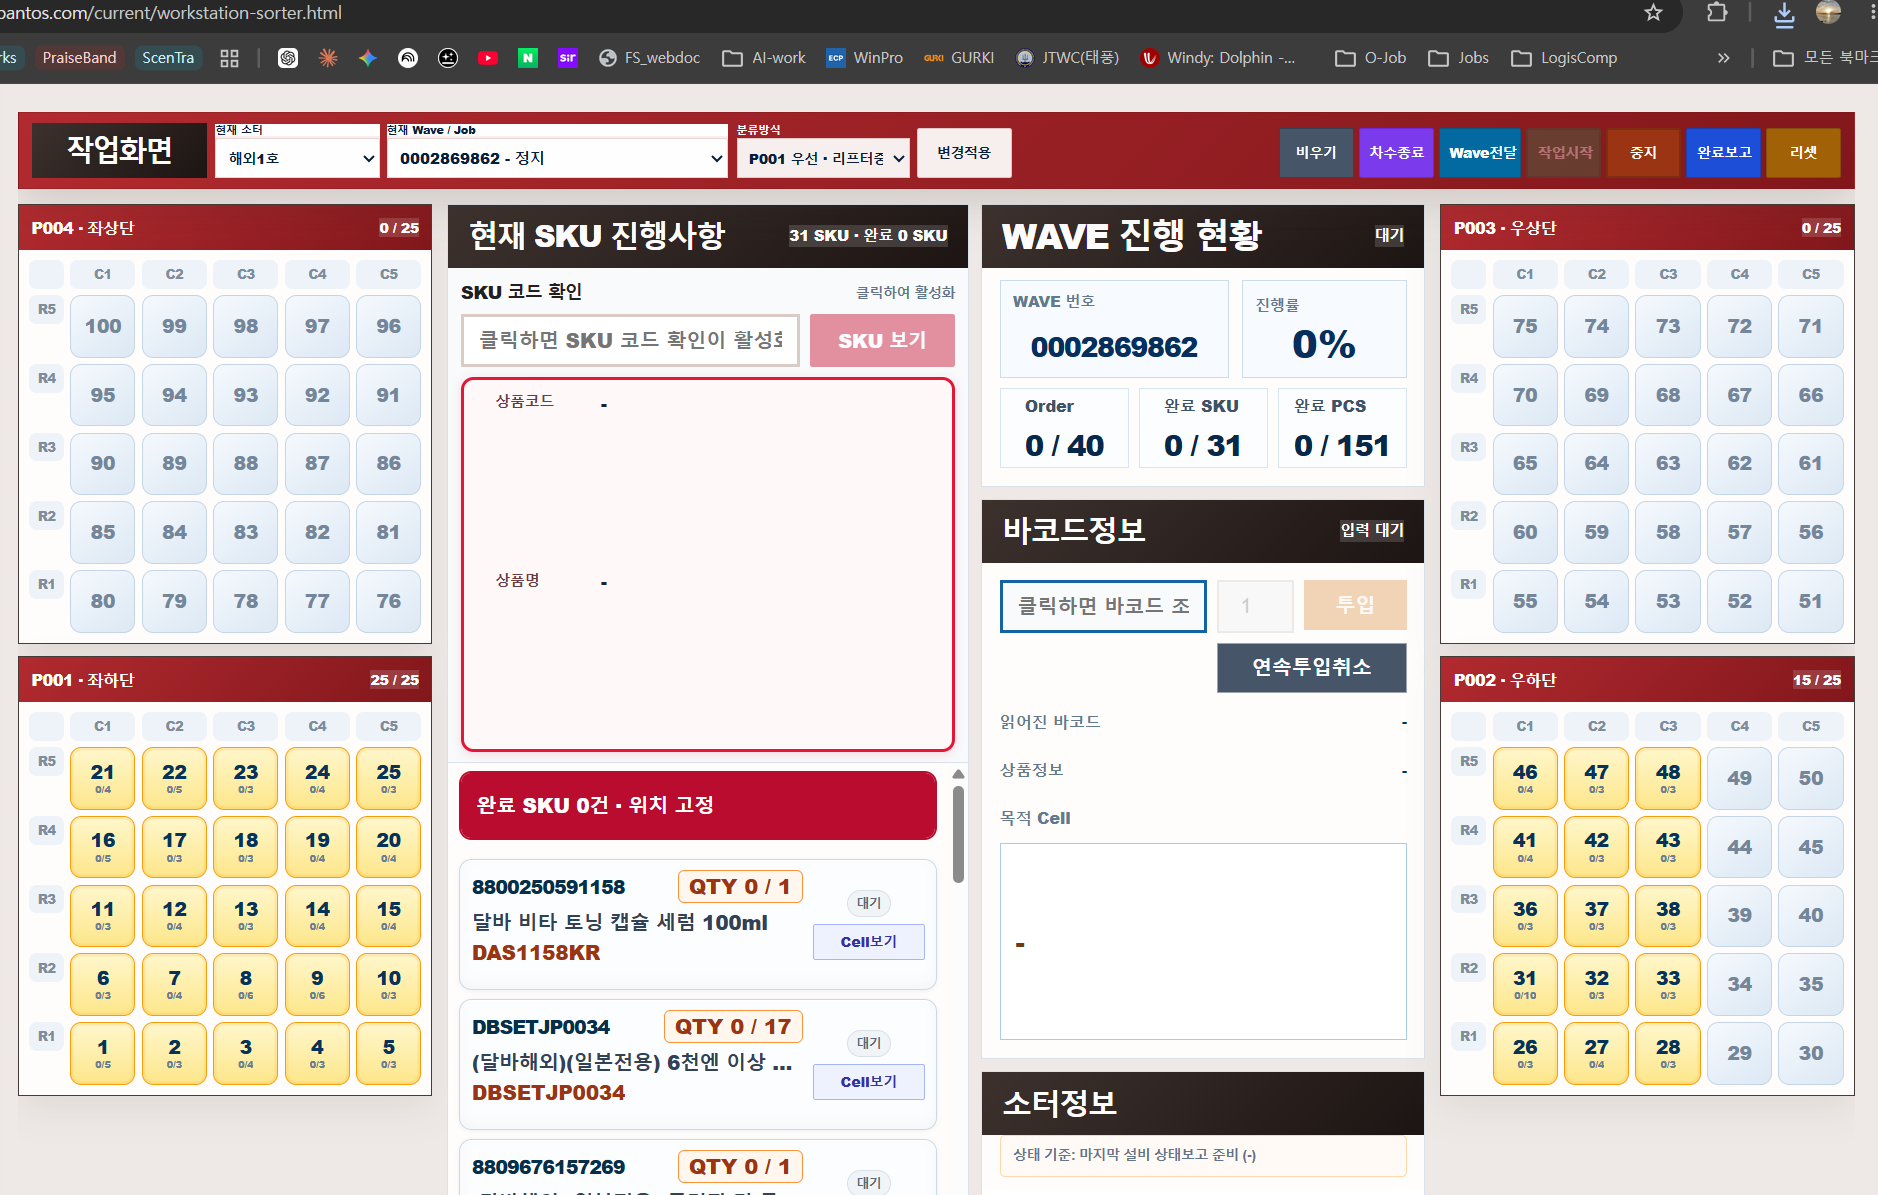Click the barcode scan input field

pos(1103,606)
